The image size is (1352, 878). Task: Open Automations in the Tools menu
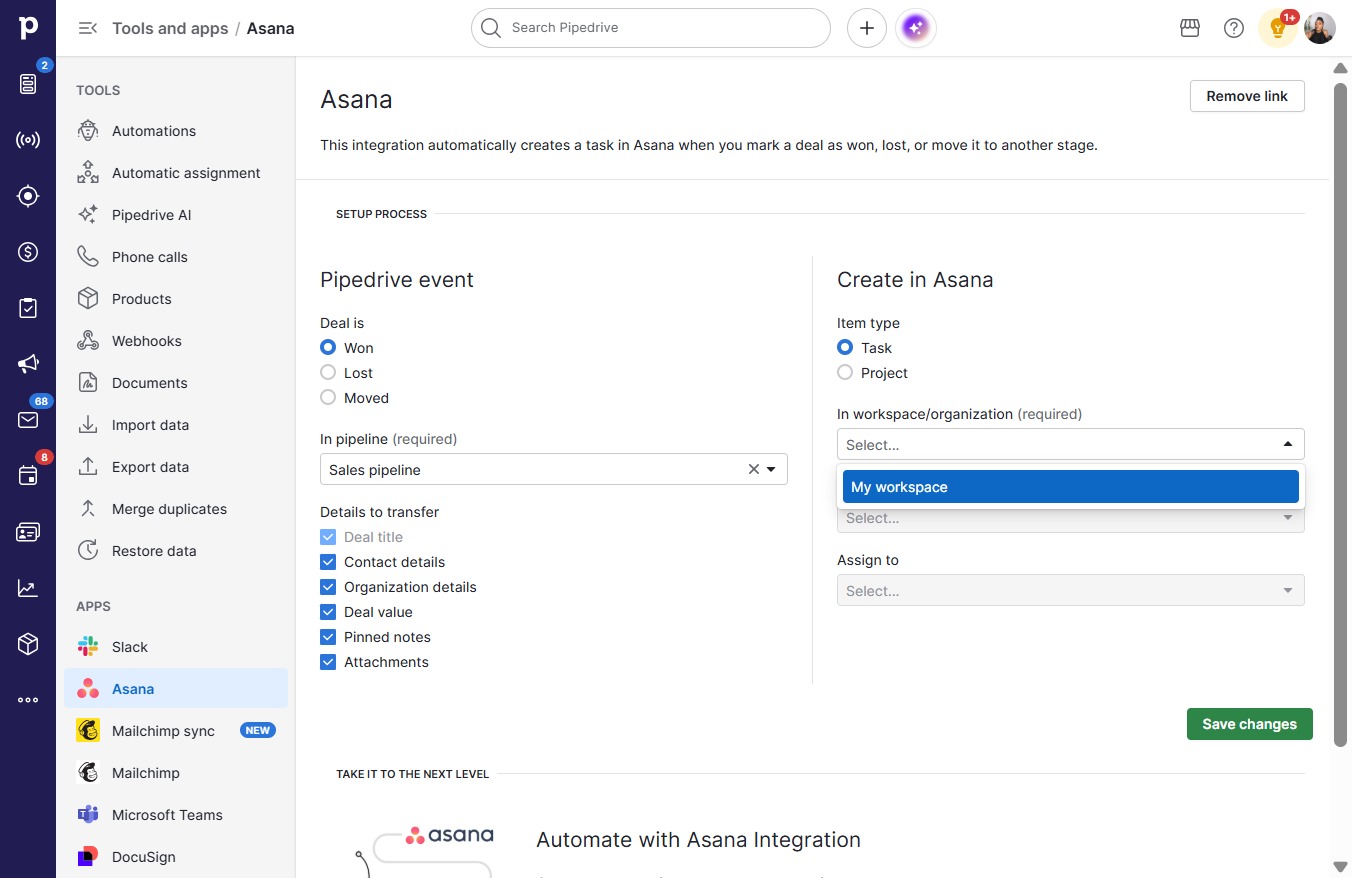[x=176, y=131]
